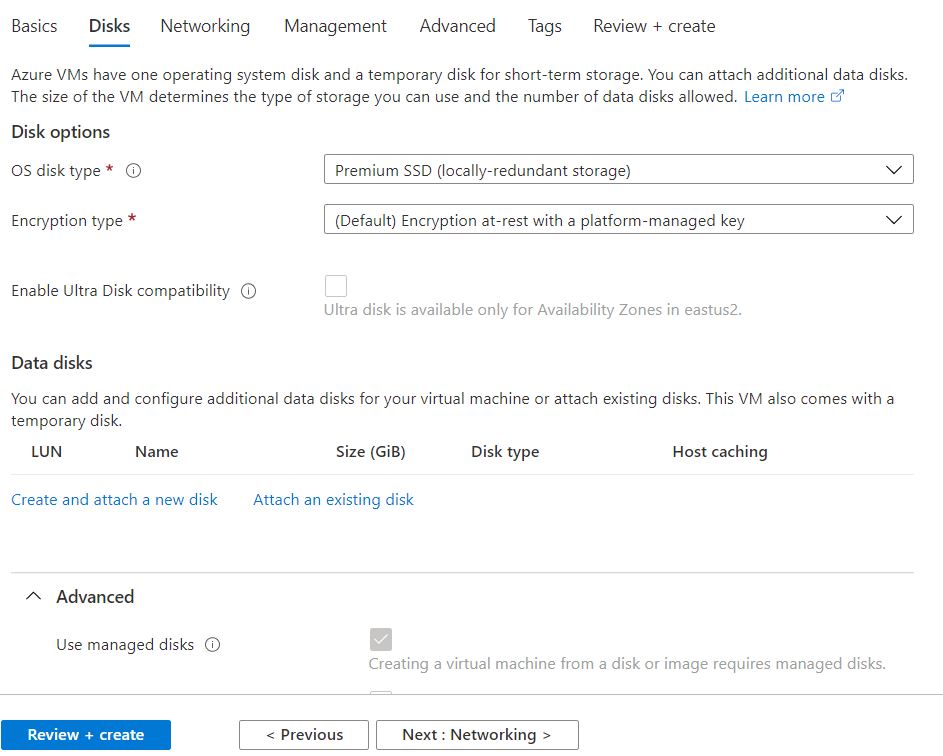This screenshot has width=943, height=756.
Task: Click info icon next to Enable Ultra Disk compatibility
Action: click(249, 291)
